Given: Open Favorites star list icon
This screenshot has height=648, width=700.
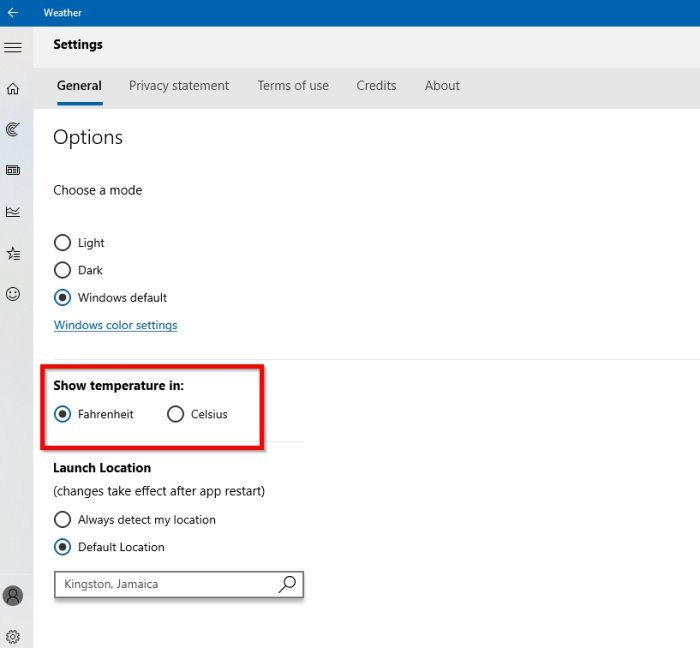Looking at the screenshot, I should click(13, 253).
